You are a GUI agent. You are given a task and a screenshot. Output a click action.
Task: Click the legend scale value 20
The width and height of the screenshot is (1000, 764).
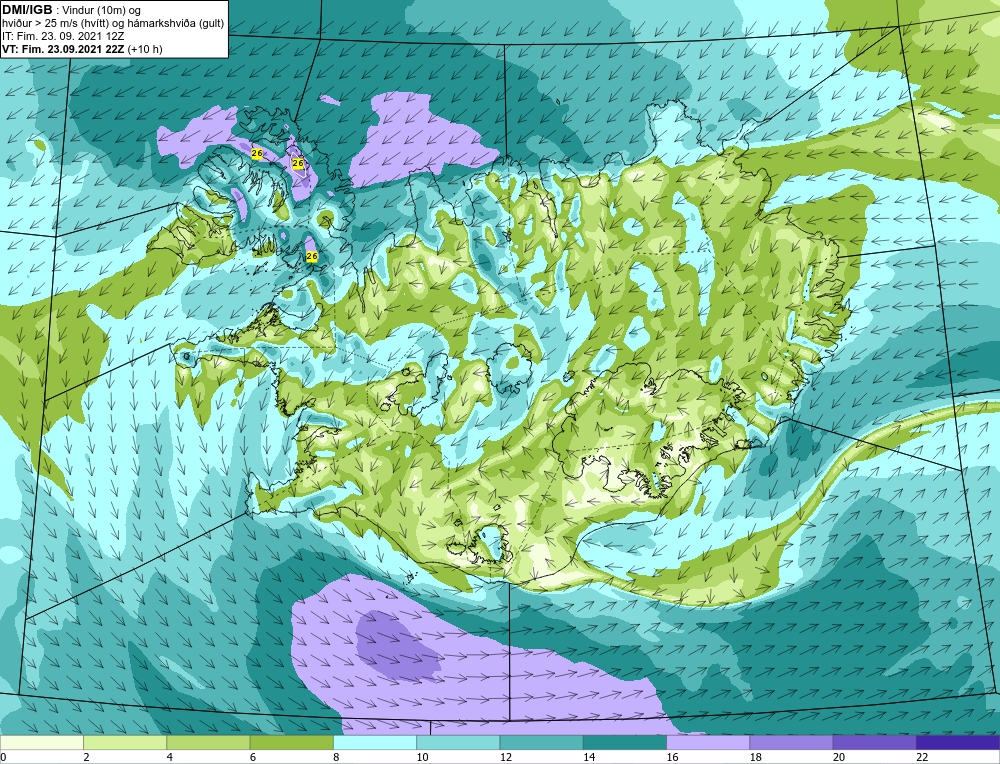point(838,757)
